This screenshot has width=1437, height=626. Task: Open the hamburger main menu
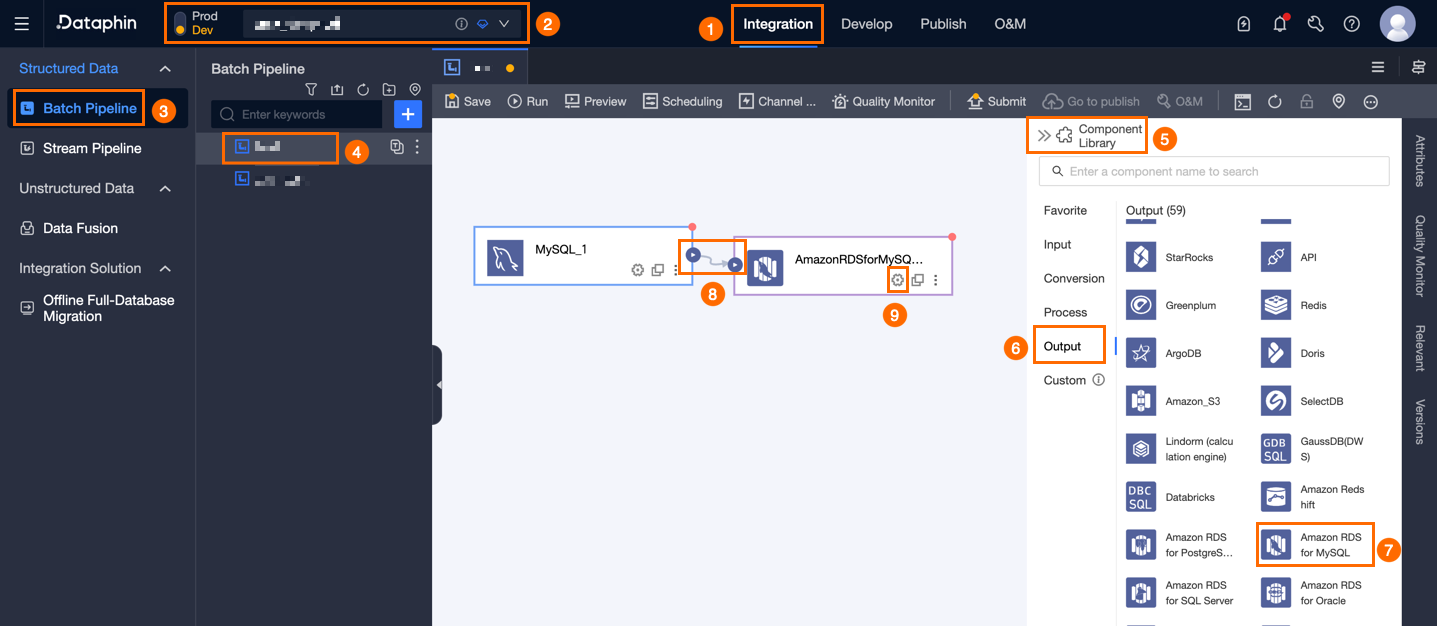coord(21,23)
